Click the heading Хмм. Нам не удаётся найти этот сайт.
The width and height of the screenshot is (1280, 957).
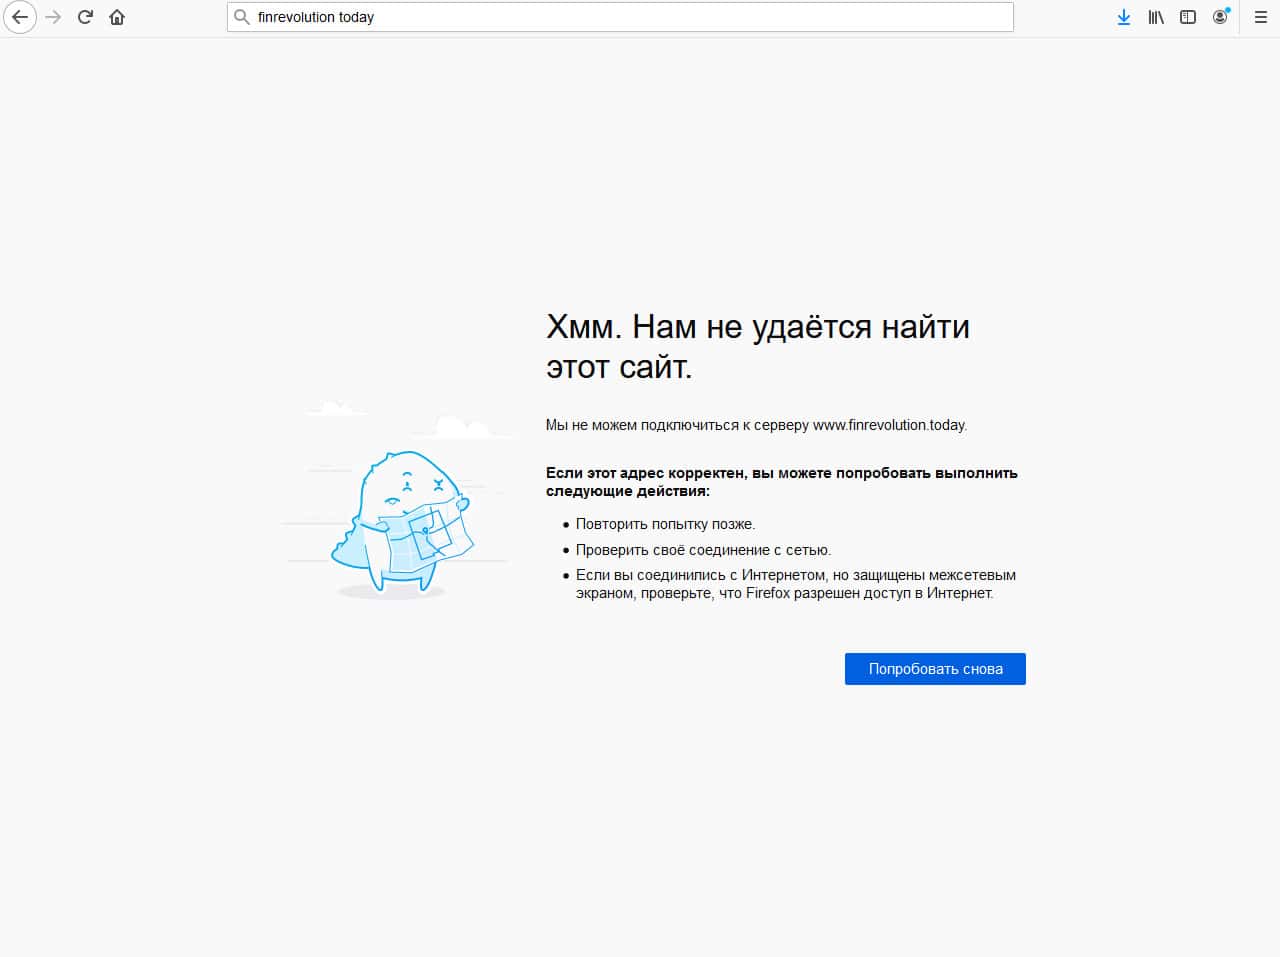(x=758, y=346)
